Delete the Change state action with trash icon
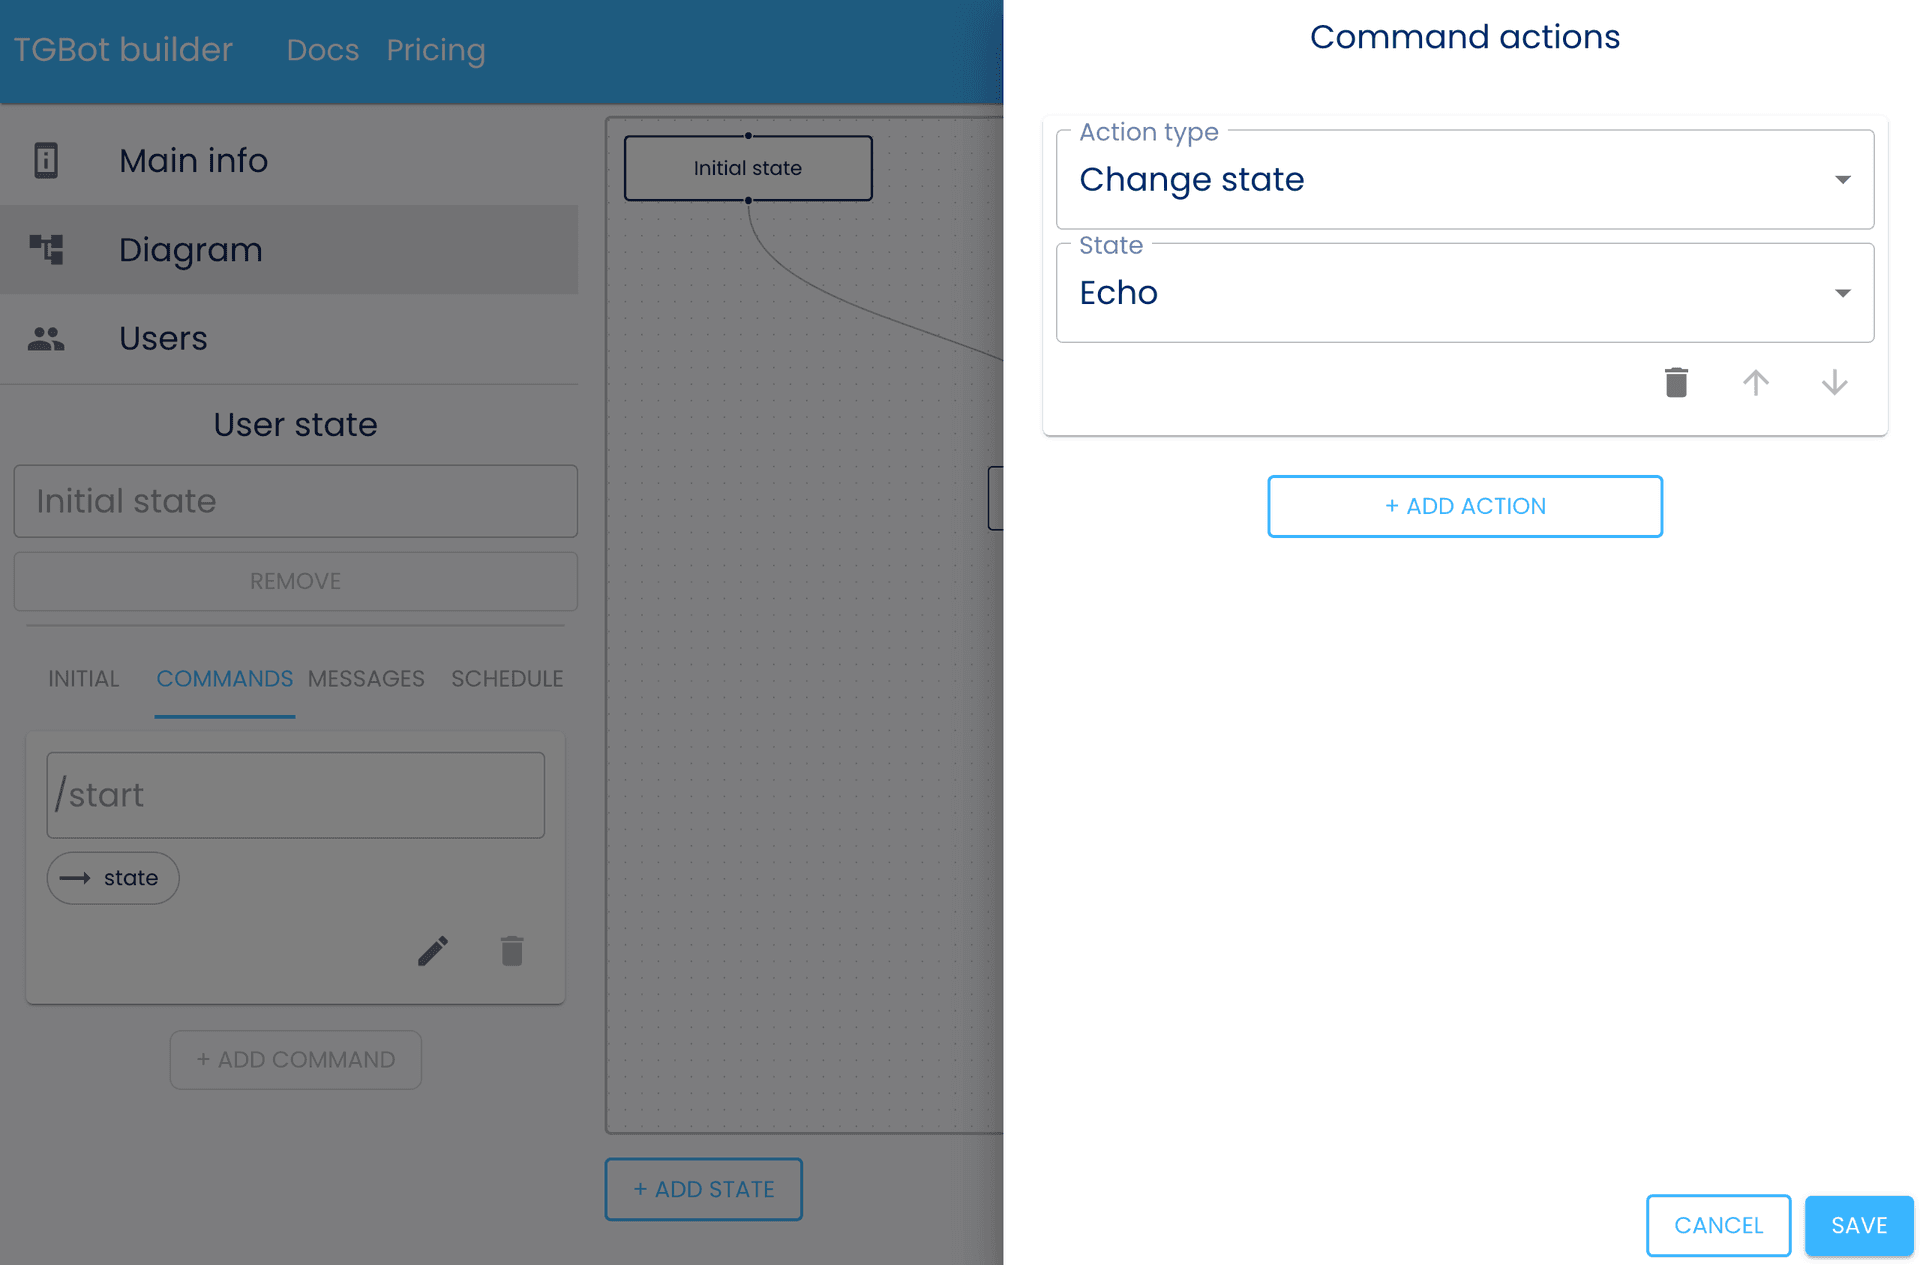1920x1265 pixels. click(x=1676, y=382)
